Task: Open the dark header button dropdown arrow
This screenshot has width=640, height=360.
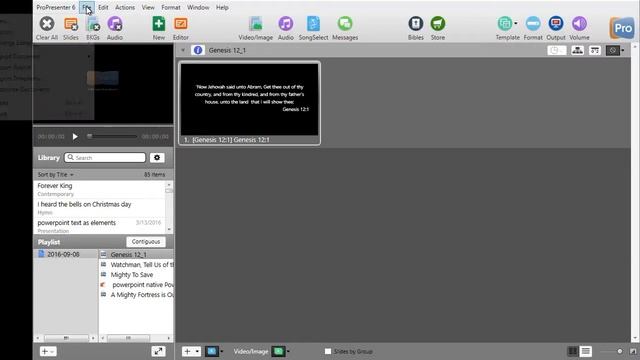Action: pyautogui.click(x=622, y=50)
